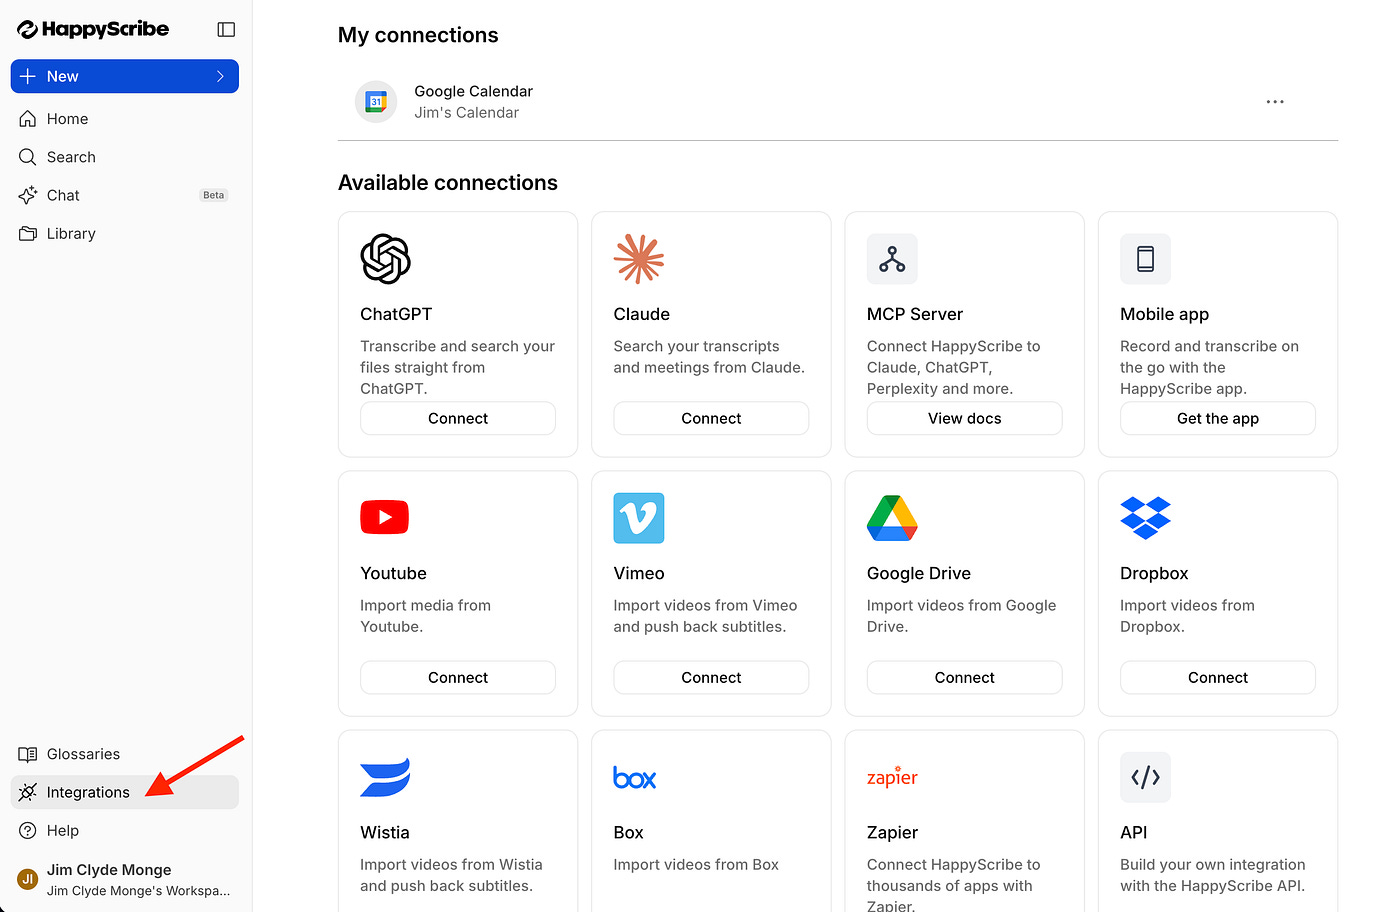The height and width of the screenshot is (912, 1400).
Task: Click the Search magnifier icon
Action: [28, 157]
